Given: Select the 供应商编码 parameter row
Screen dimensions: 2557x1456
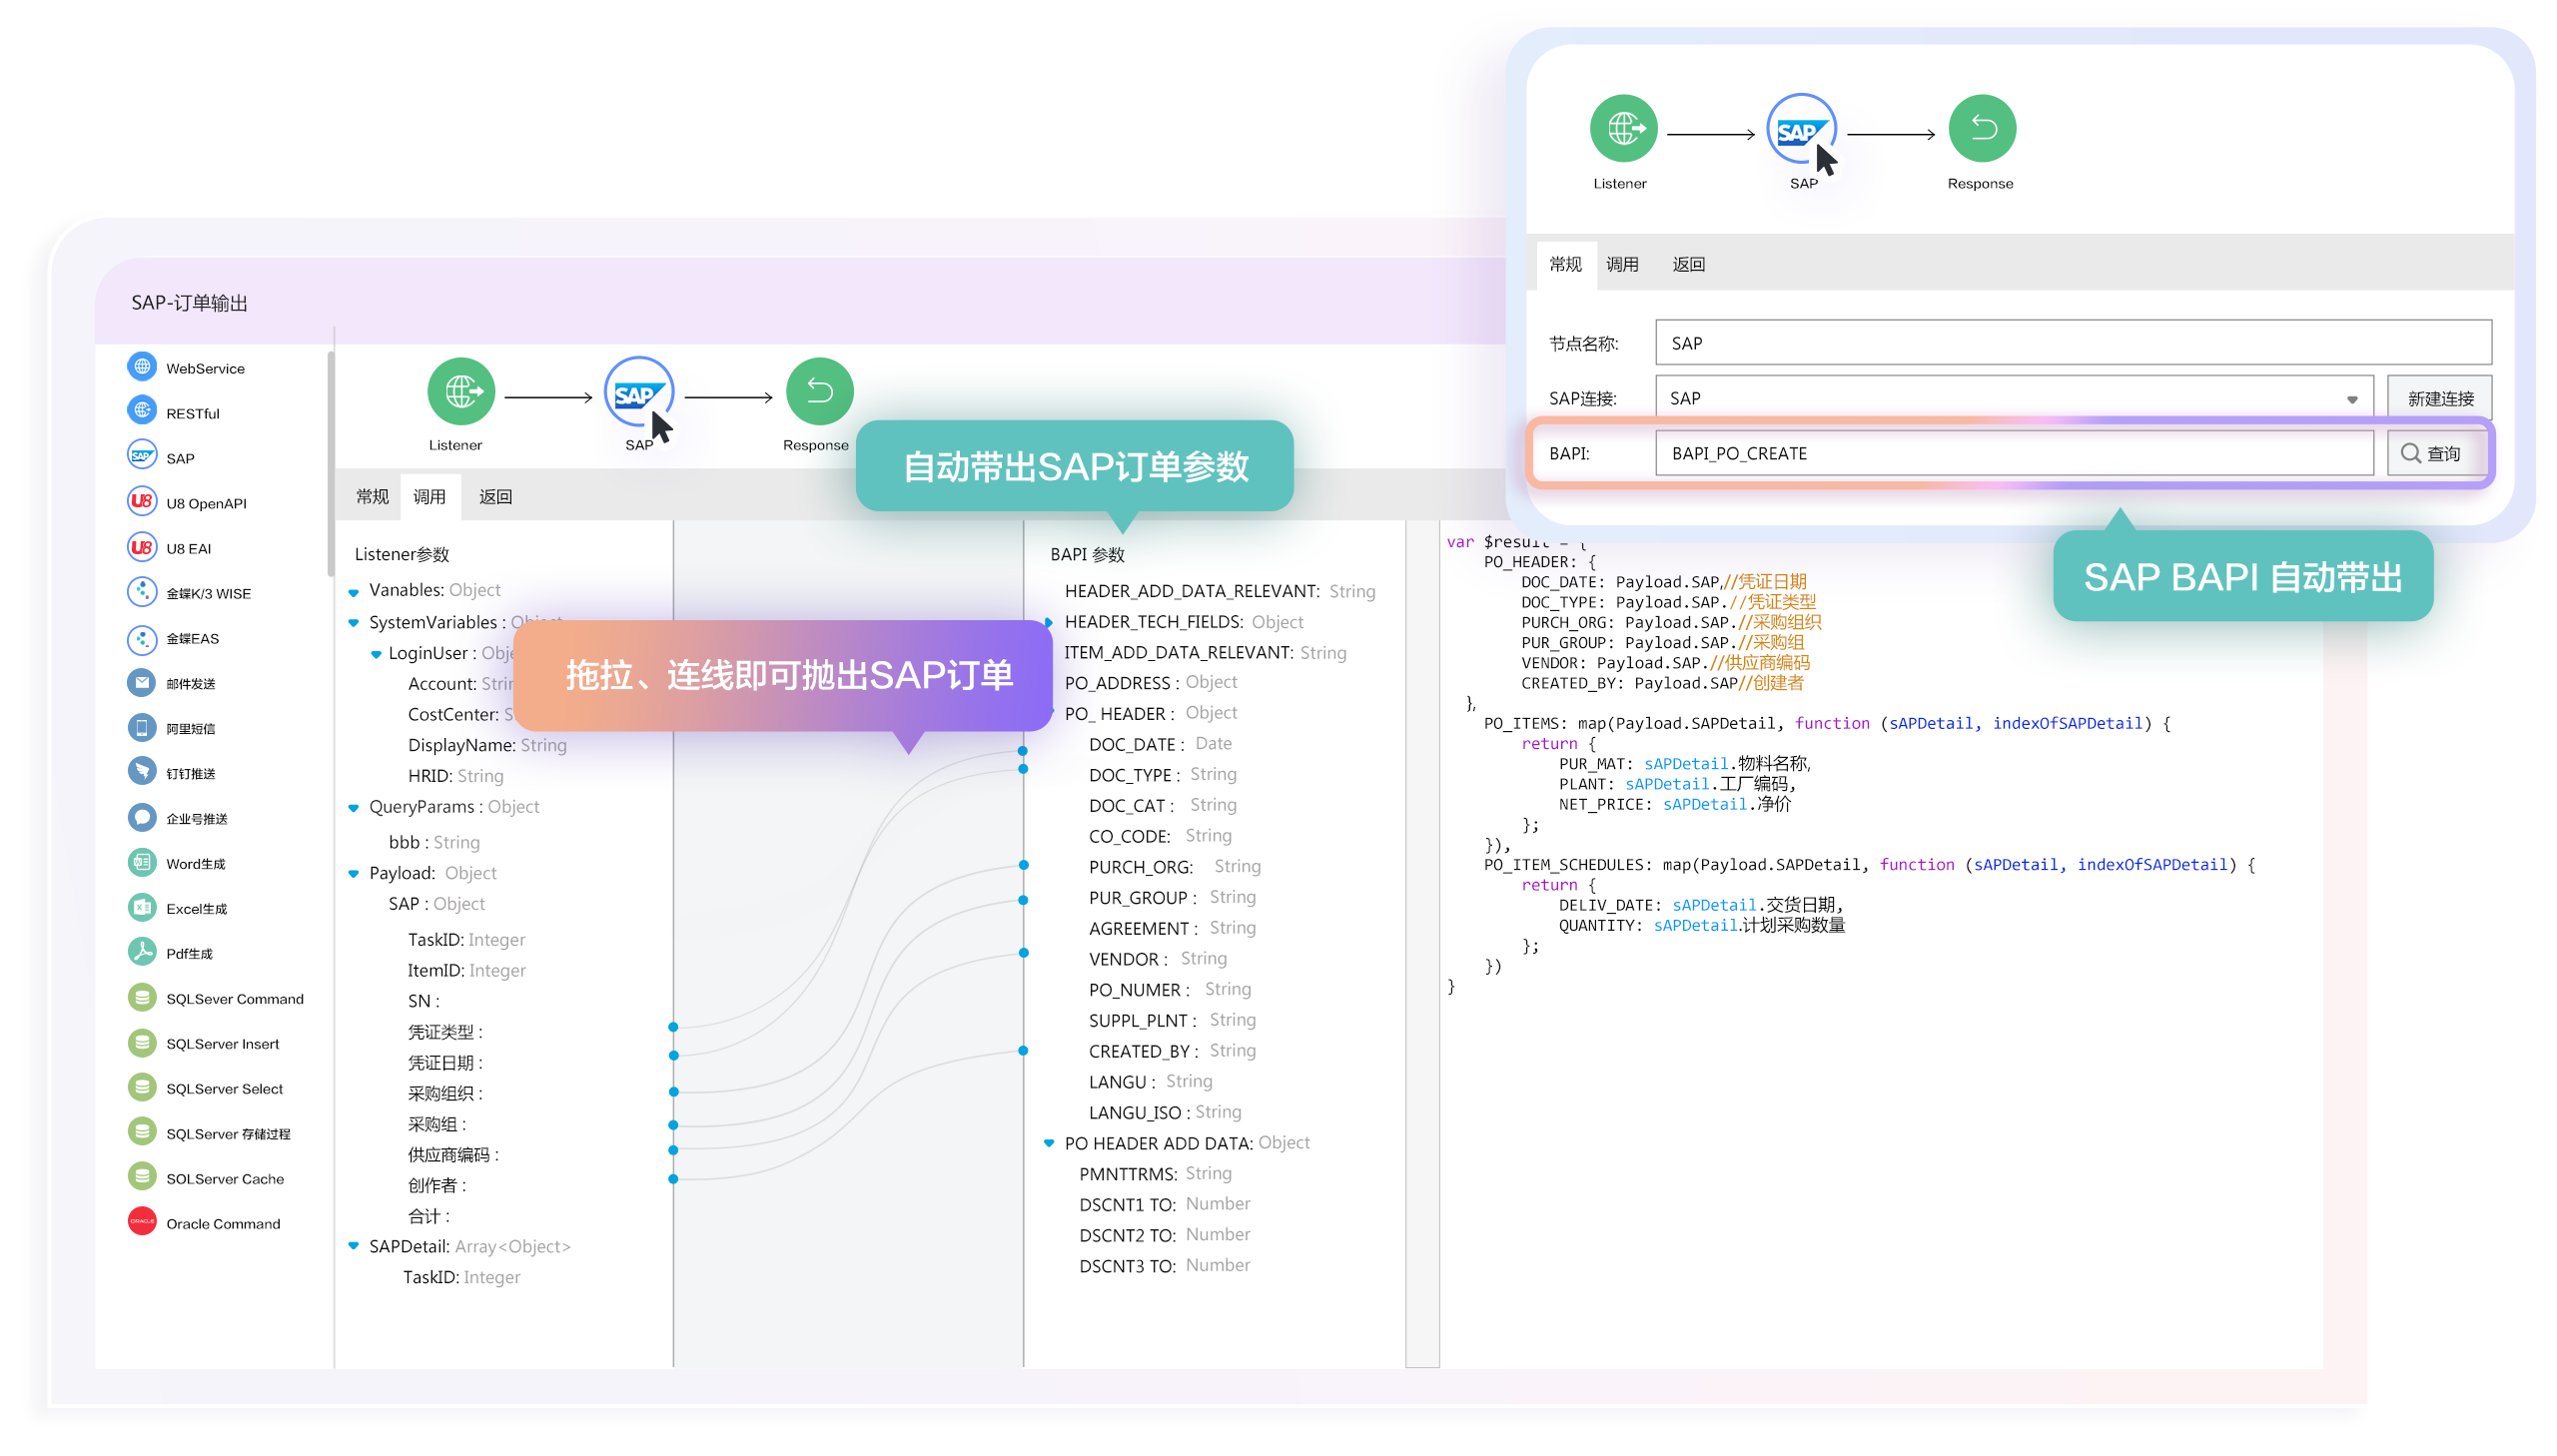Looking at the screenshot, I should click(x=454, y=1154).
